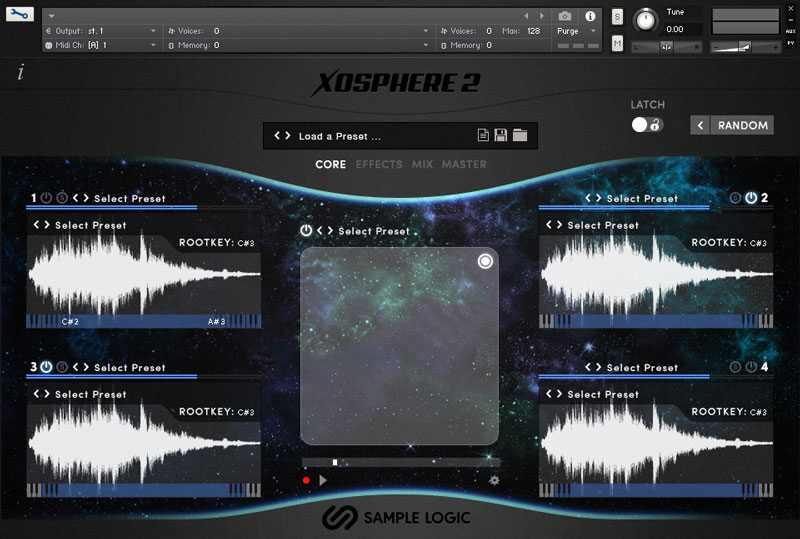
Task: Click the XY pad motion timeline slider
Action: click(x=401, y=462)
